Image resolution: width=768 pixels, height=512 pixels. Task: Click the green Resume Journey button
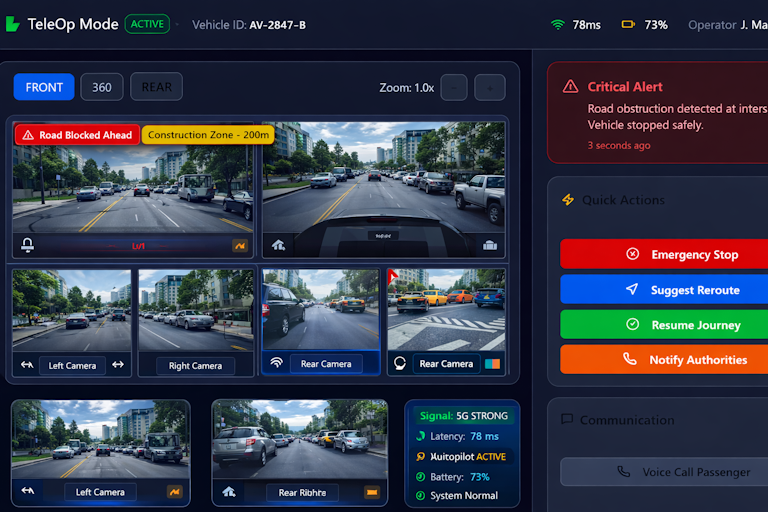pos(664,324)
